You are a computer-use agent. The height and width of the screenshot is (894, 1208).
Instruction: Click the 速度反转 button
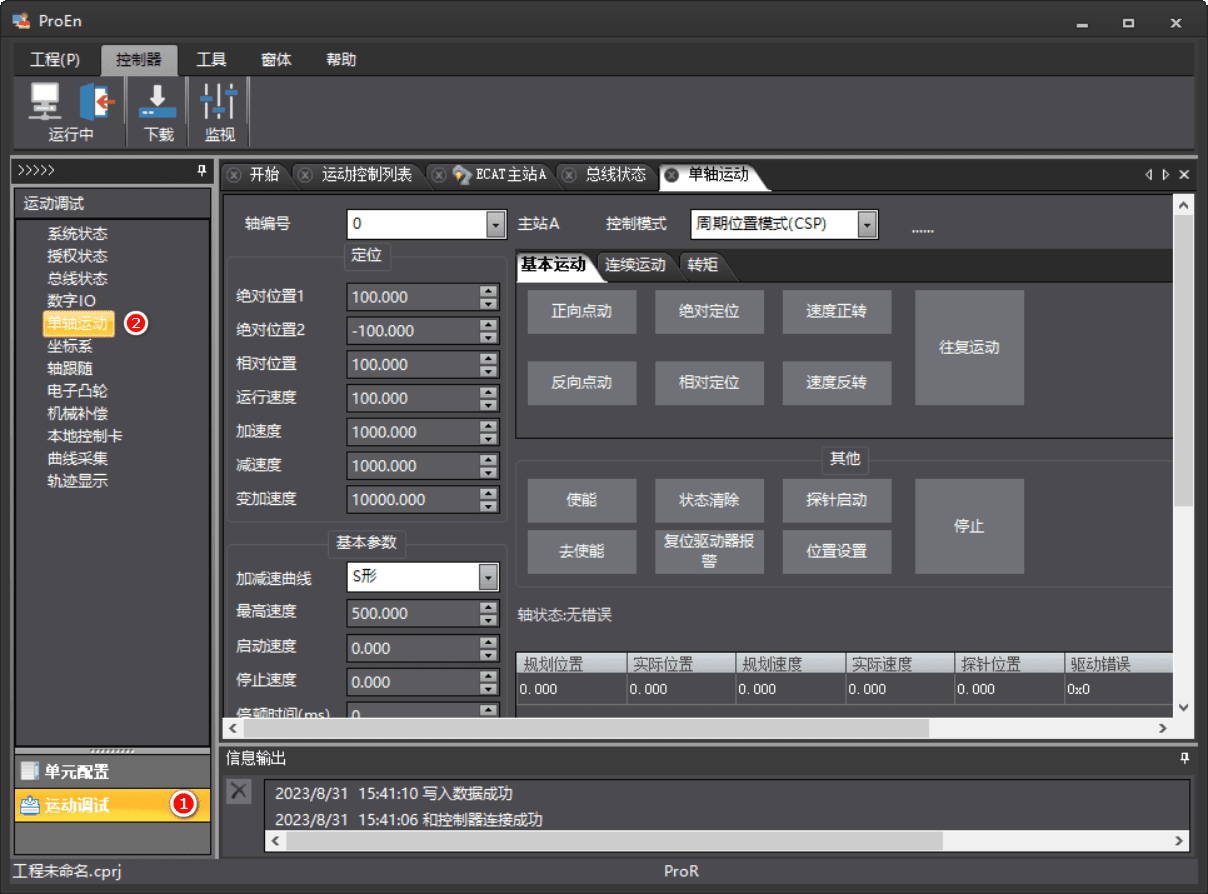(837, 383)
